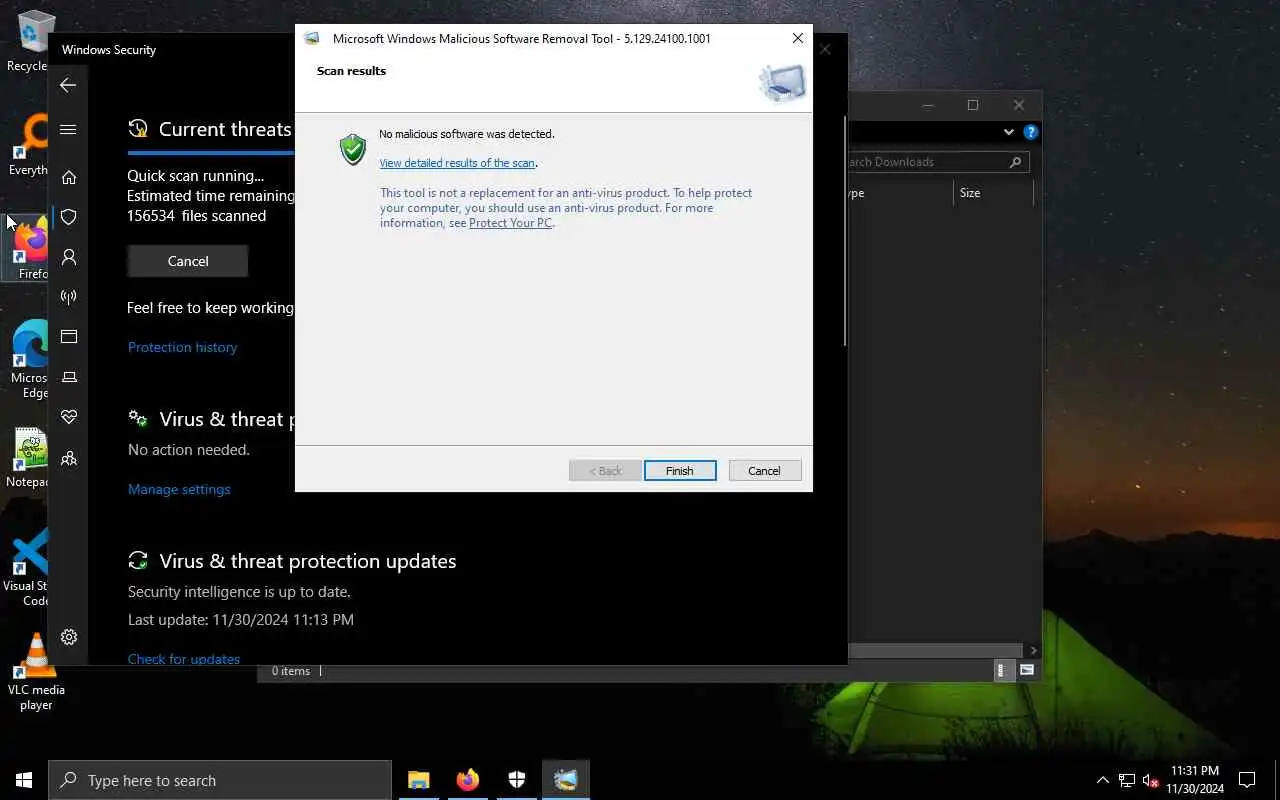Open Home in Windows Security sidebar
The height and width of the screenshot is (800, 1280).
click(x=69, y=177)
